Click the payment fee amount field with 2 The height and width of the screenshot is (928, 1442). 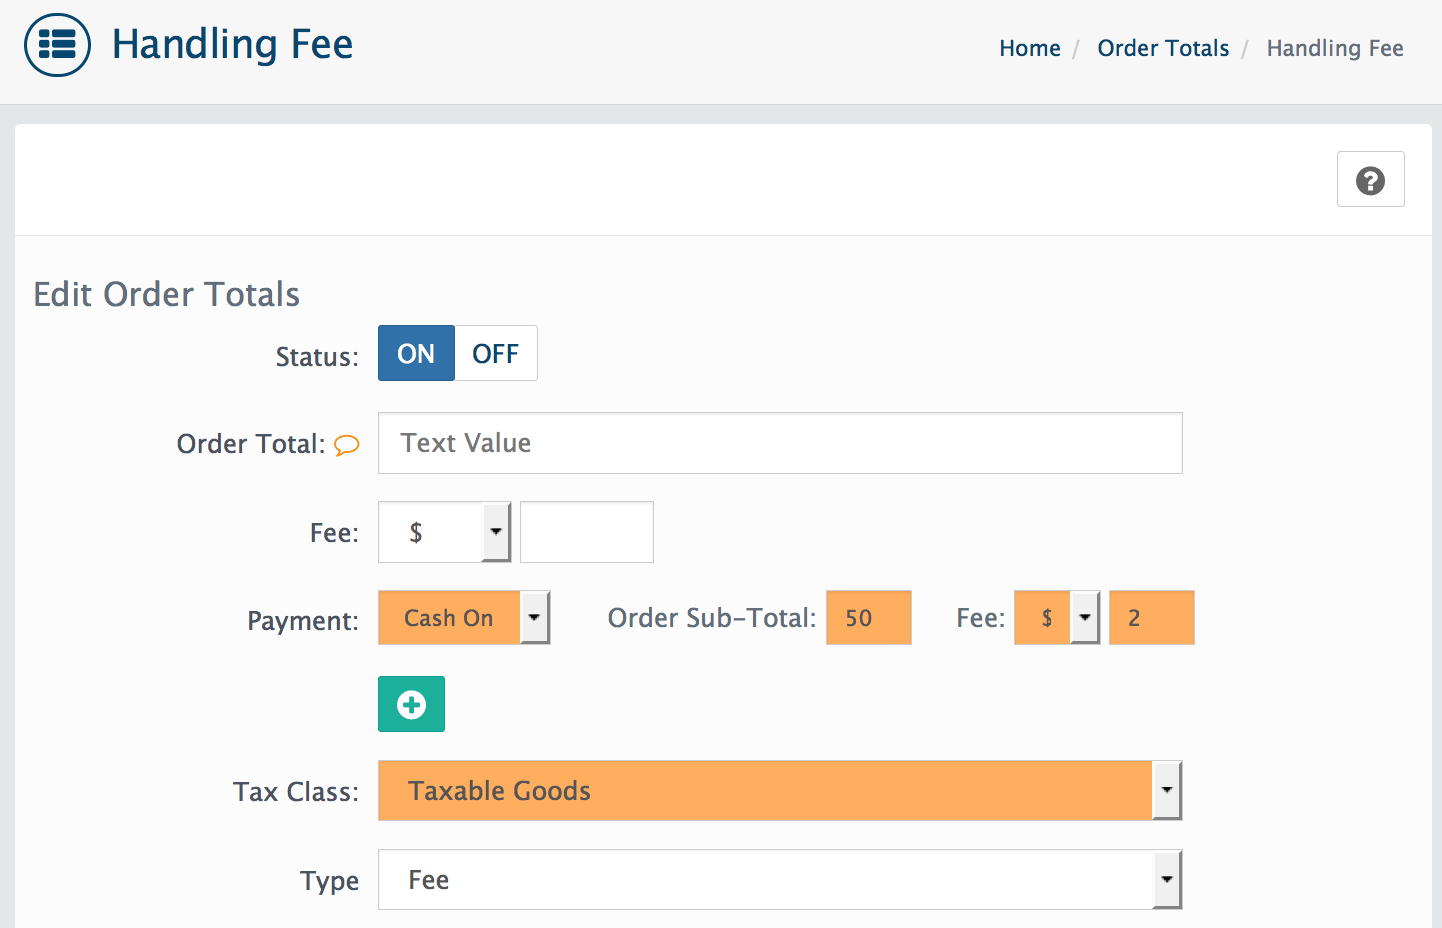pyautogui.click(x=1151, y=618)
